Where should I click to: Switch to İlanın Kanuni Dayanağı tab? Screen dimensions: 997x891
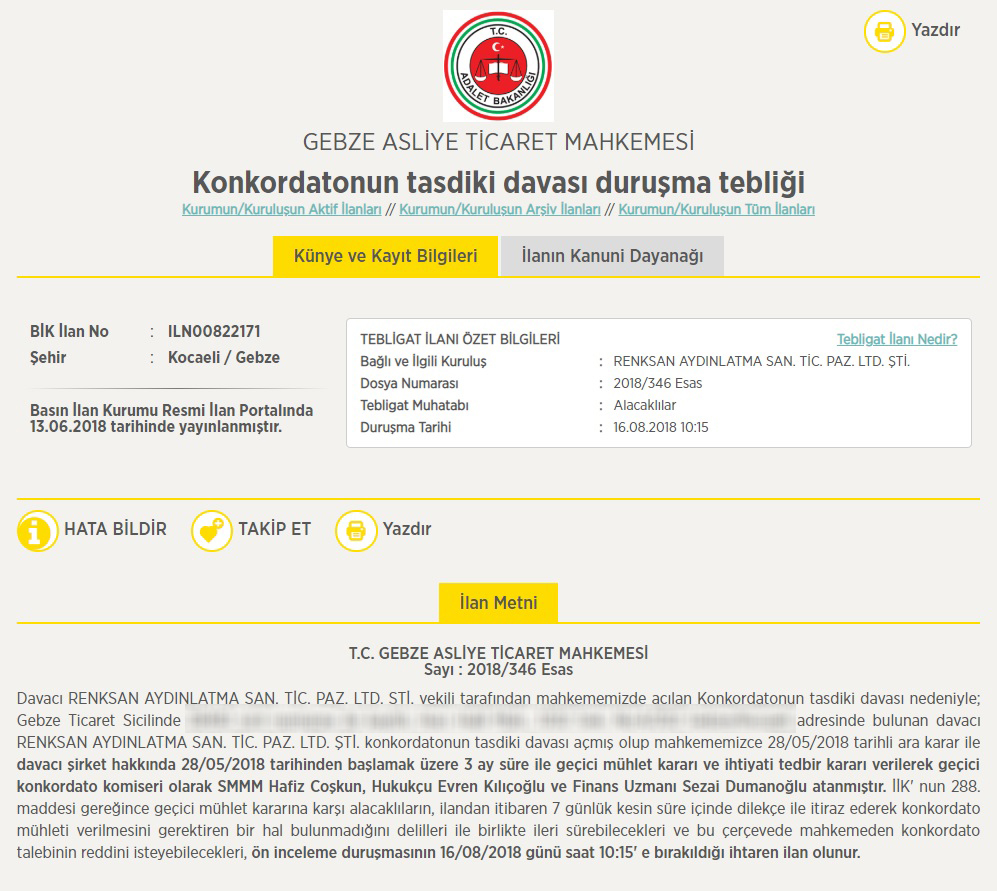pyautogui.click(x=612, y=256)
